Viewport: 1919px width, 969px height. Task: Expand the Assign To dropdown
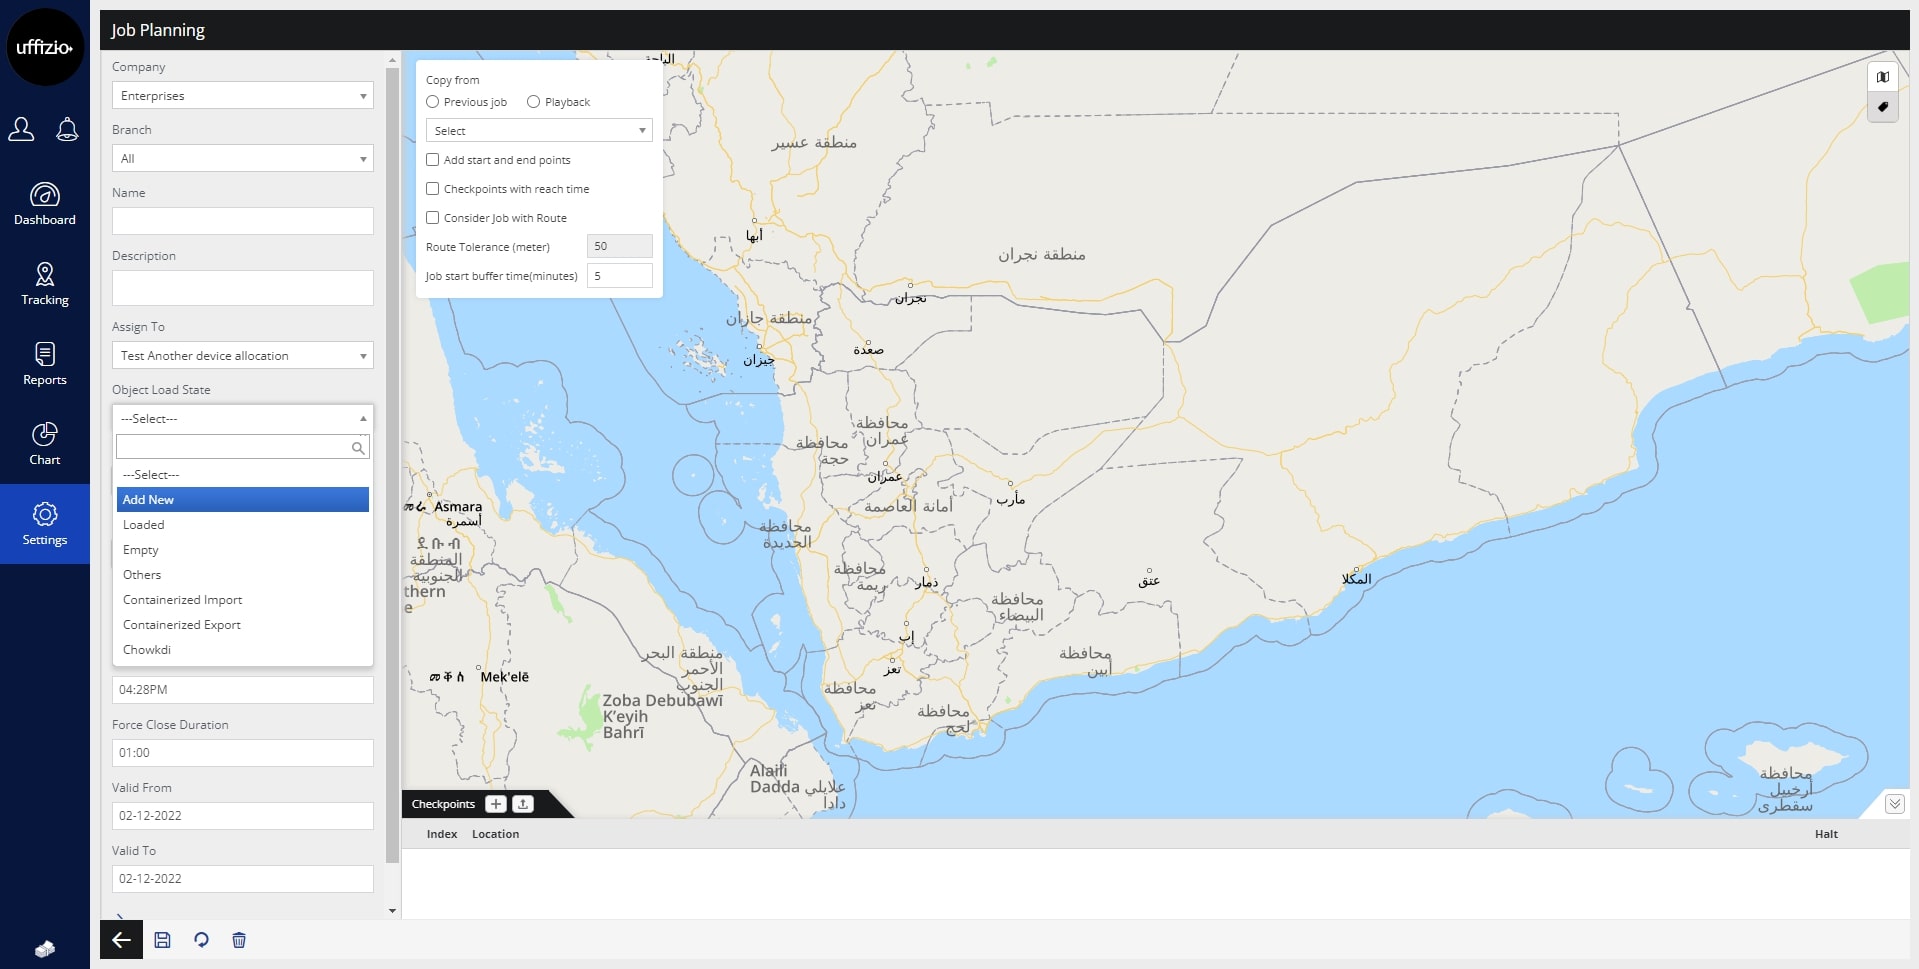coord(242,356)
